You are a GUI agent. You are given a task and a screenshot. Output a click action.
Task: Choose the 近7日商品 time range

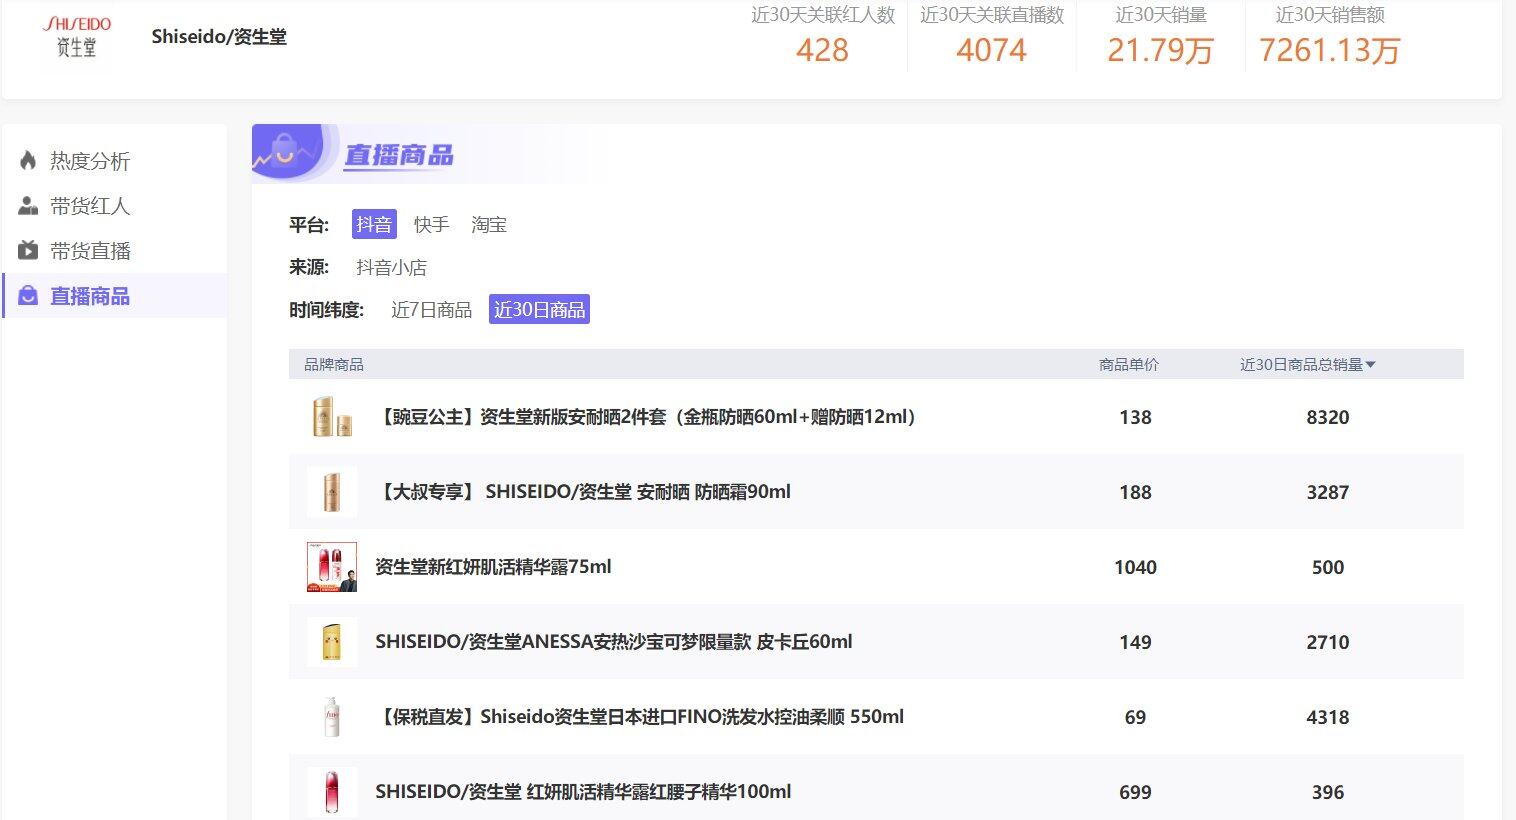pos(431,310)
